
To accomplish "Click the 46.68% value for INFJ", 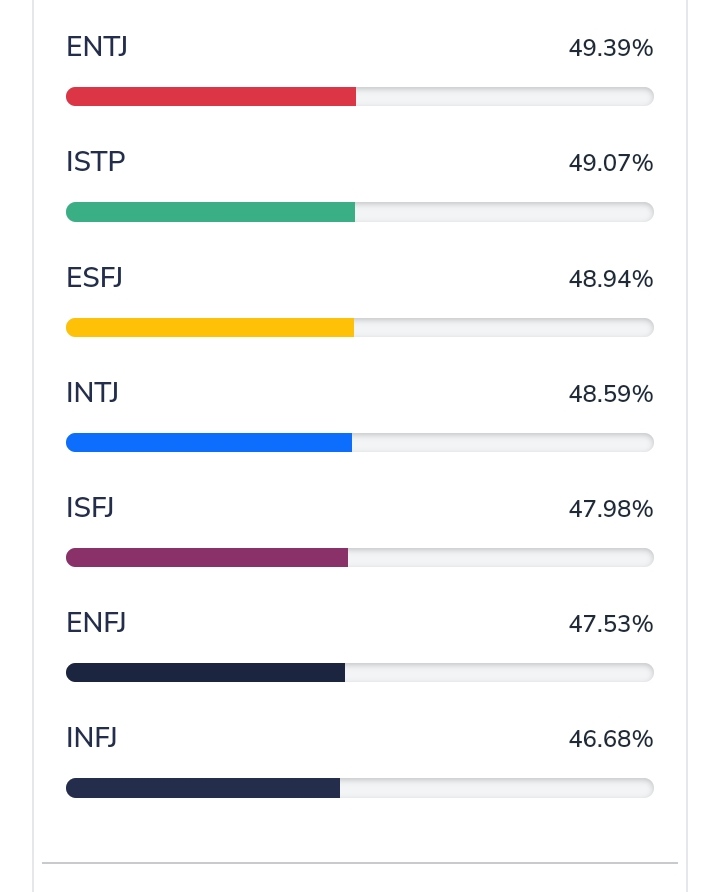I will tap(611, 738).
